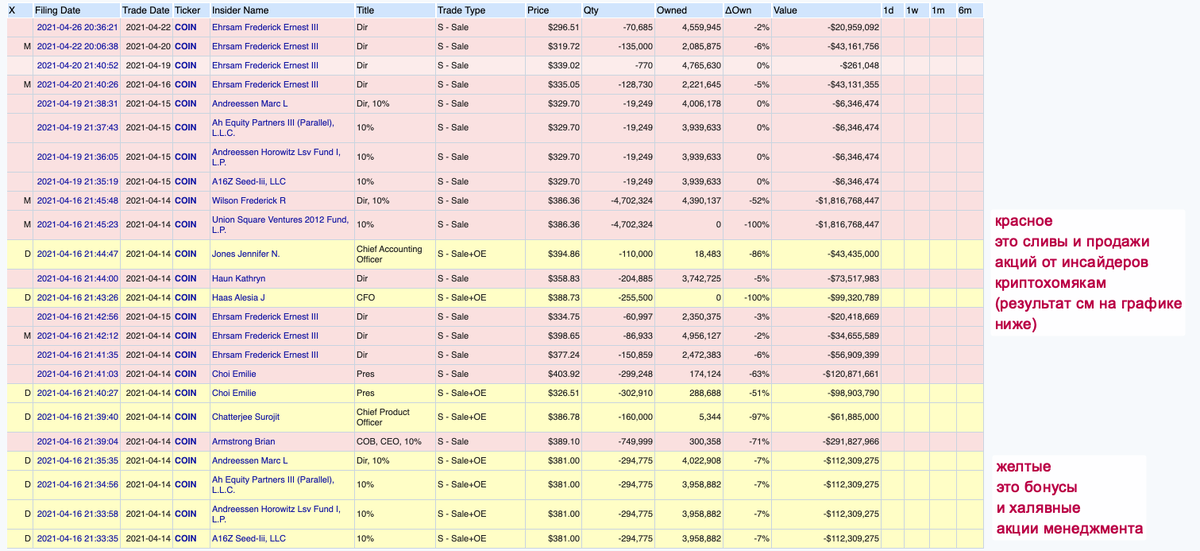The width and height of the screenshot is (1200, 551).
Task: Open insider Chatterjee Surojit
Action: click(x=247, y=417)
